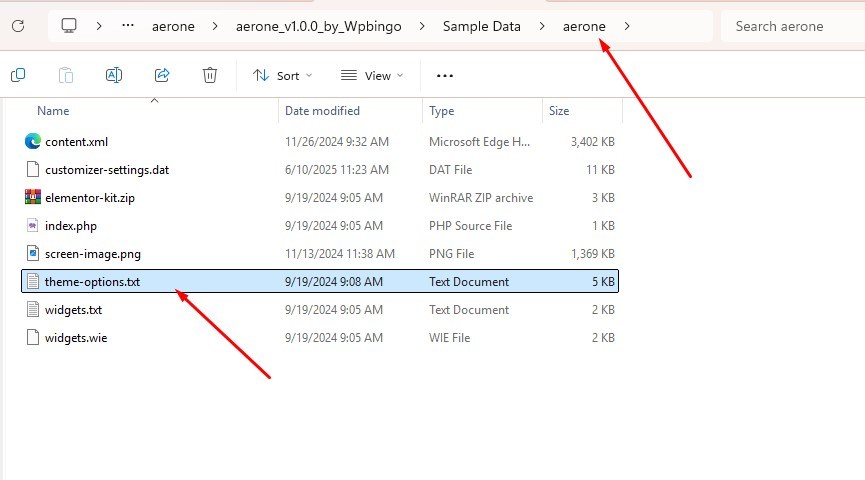Click the WinRAR icon of elementor-kit.zip

click(33, 197)
